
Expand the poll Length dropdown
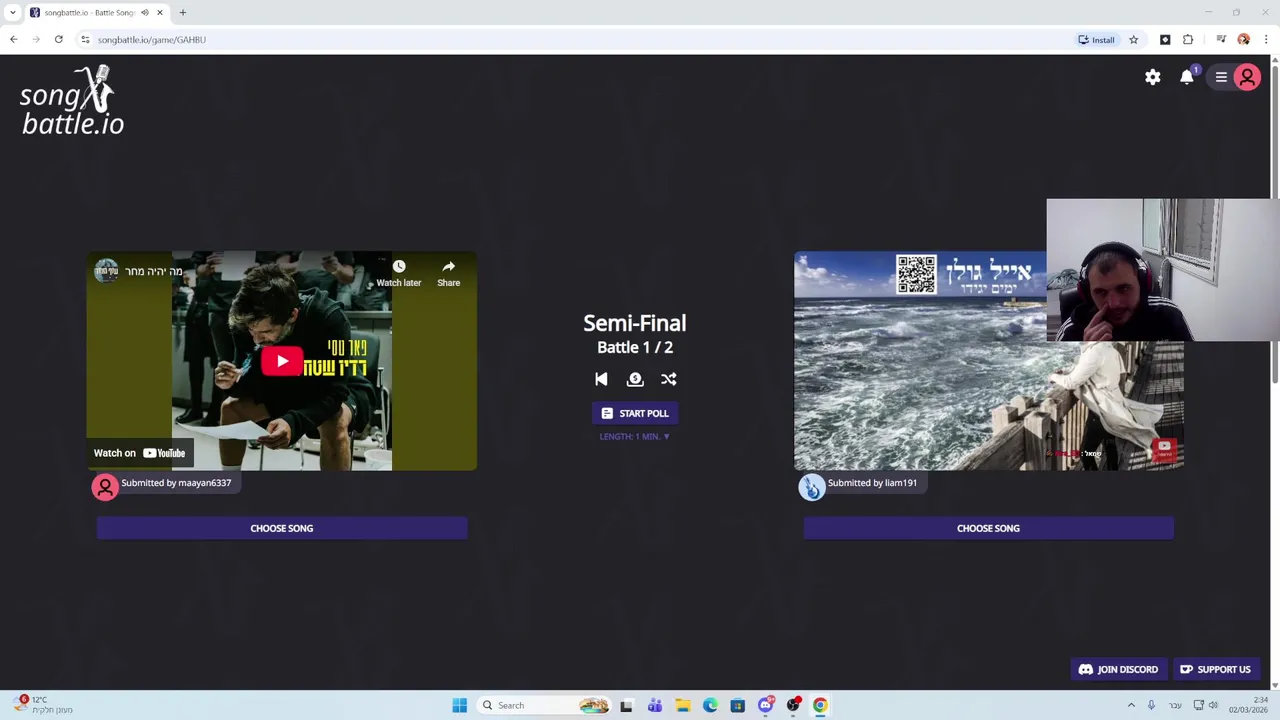point(635,437)
